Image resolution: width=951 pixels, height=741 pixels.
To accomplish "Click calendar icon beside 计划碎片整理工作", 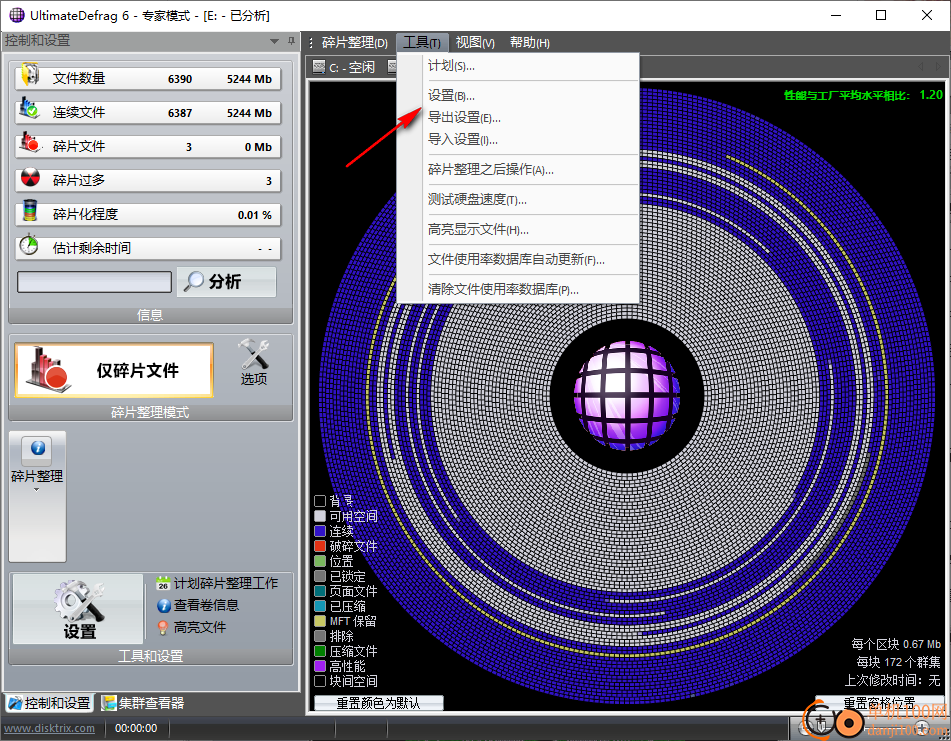I will pos(163,583).
